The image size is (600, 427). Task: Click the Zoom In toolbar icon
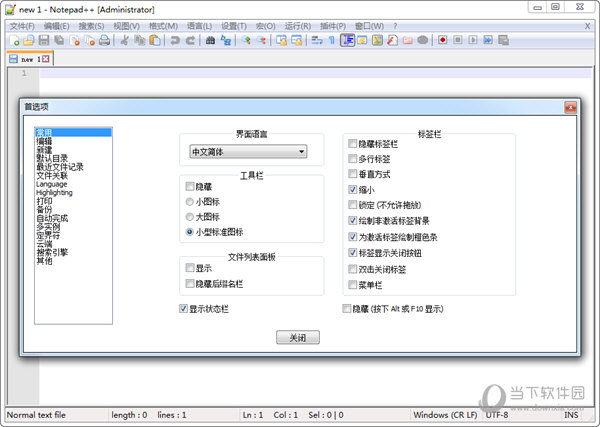pos(246,40)
